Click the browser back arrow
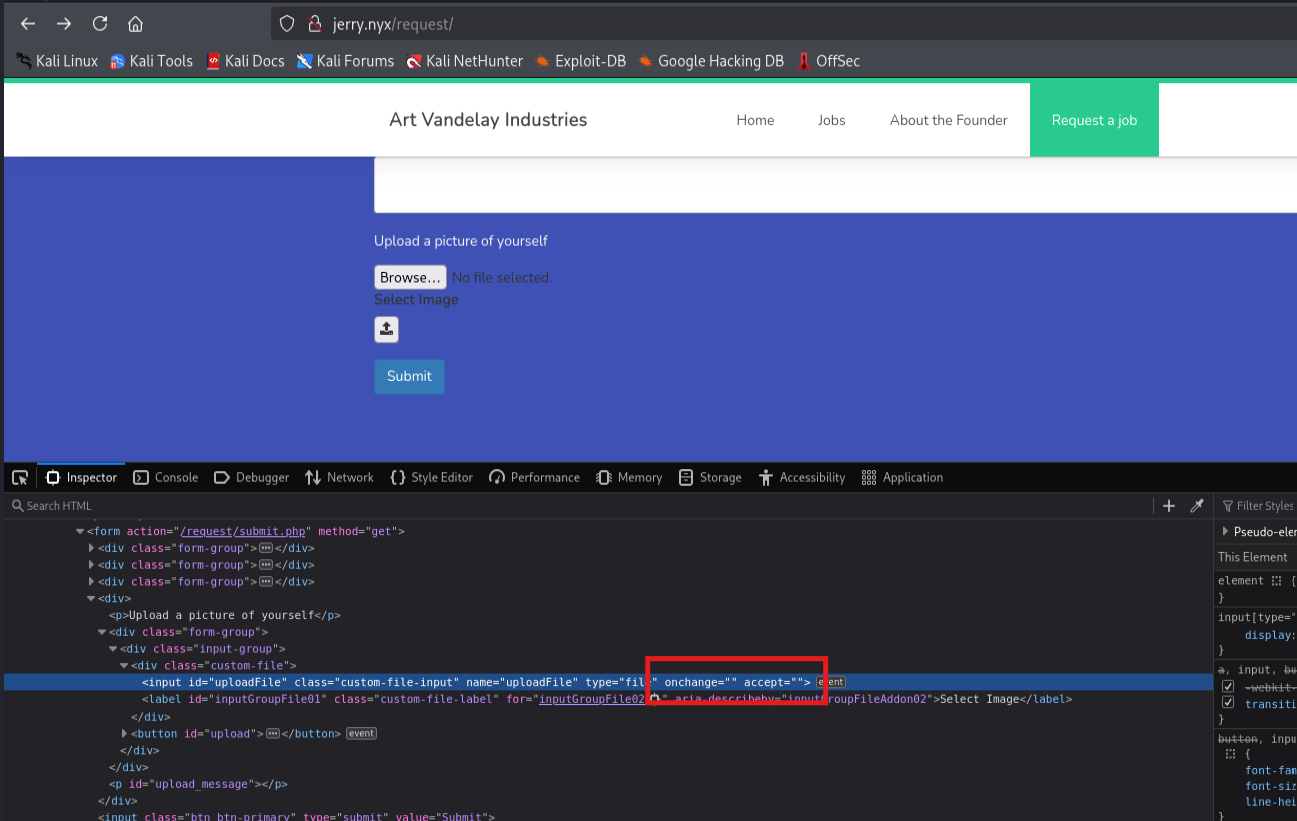 [28, 24]
